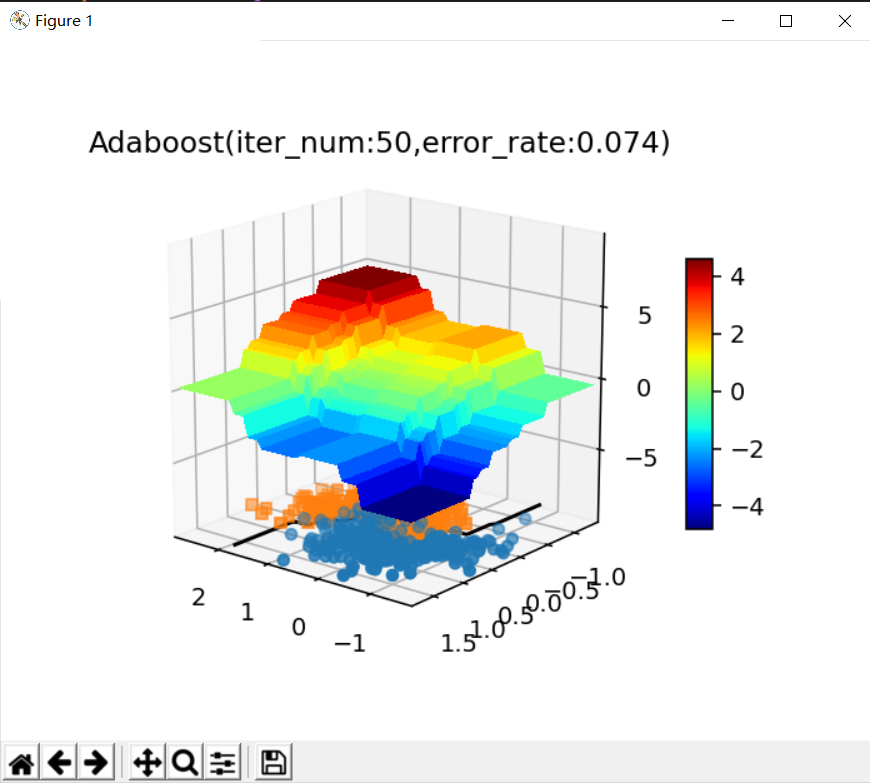This screenshot has width=870, height=783.
Task: Click the matplotlib logo in the title bar
Action: [x=17, y=19]
